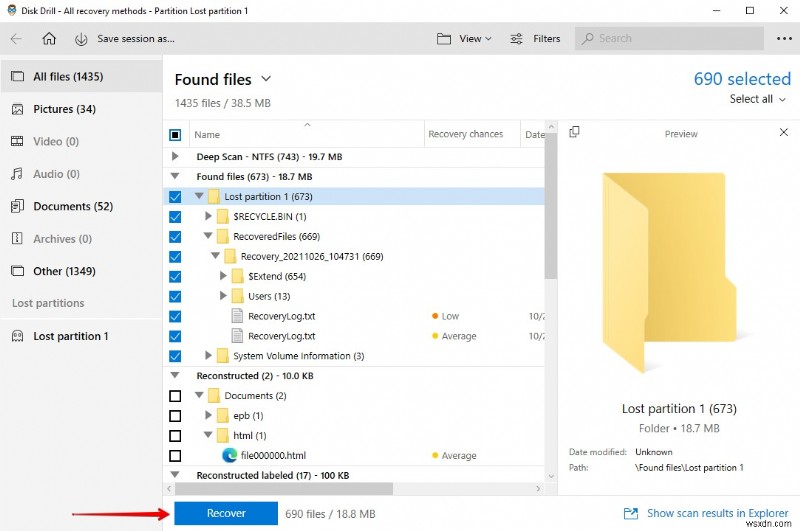This screenshot has width=800, height=531.
Task: Uncheck System Volume Information (3) checkbox
Action: pyautogui.click(x=175, y=356)
